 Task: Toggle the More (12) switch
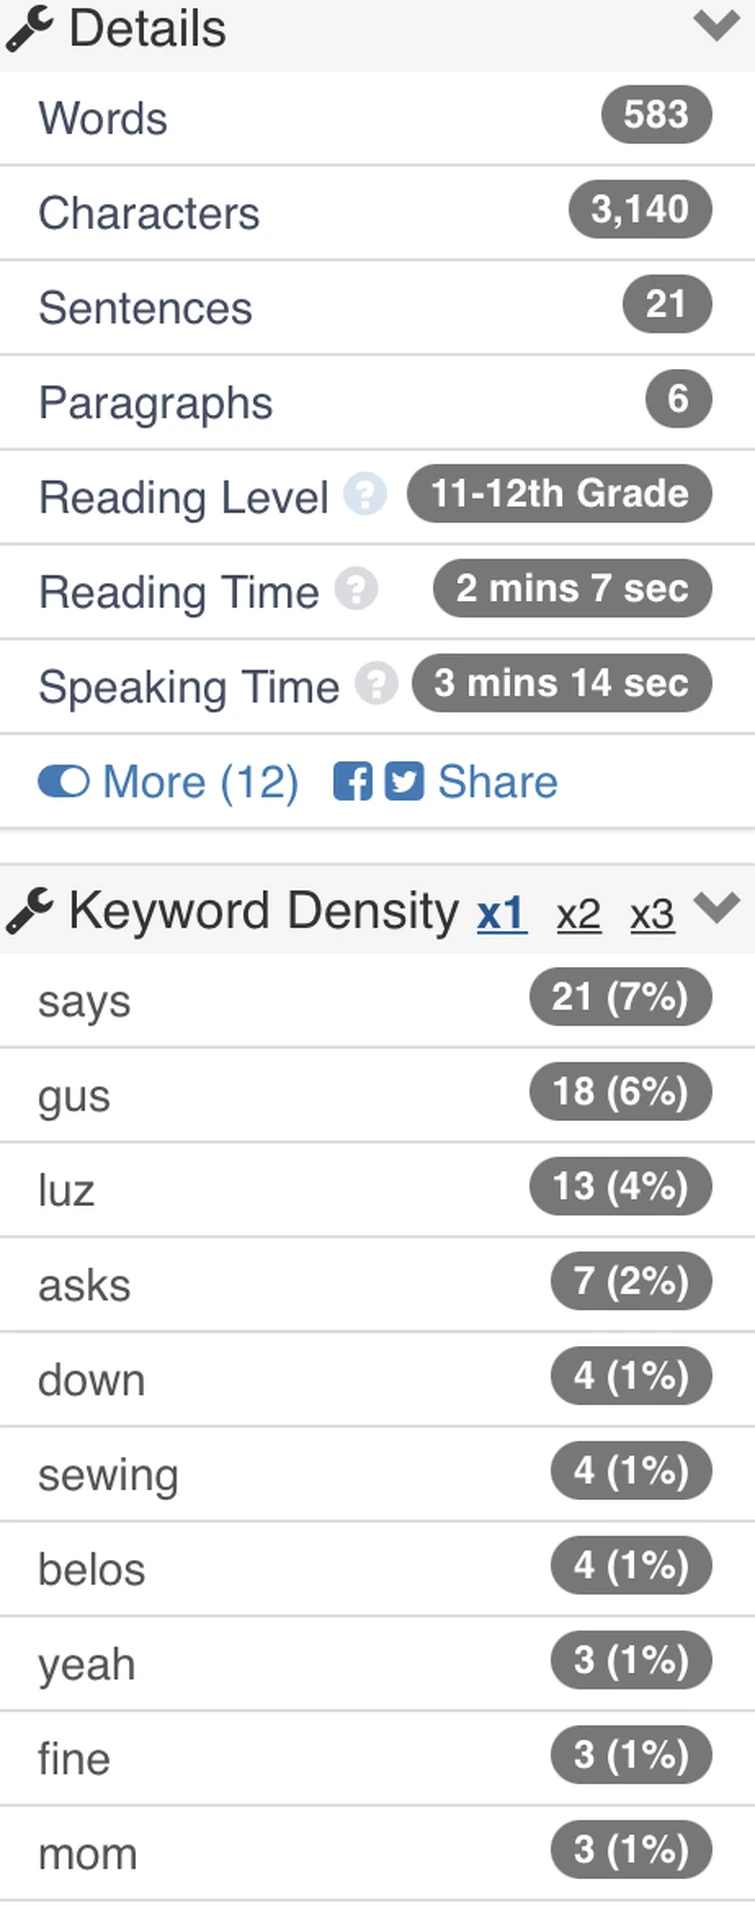[x=64, y=781]
